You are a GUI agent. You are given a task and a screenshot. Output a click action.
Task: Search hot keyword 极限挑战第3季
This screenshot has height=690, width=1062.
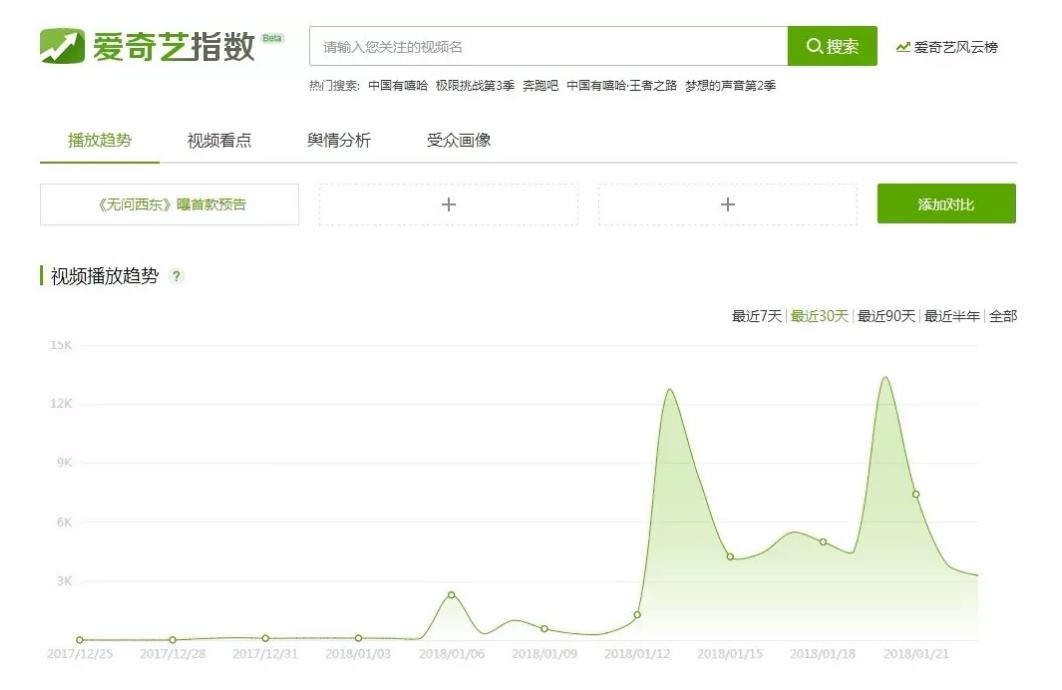coord(475,85)
